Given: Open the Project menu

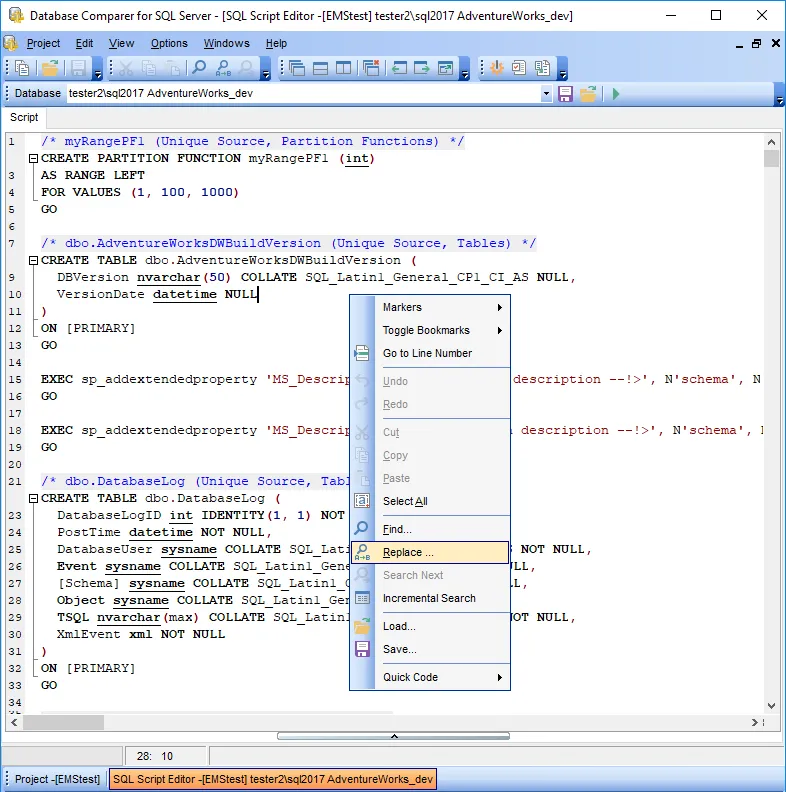Looking at the screenshot, I should pos(43,43).
